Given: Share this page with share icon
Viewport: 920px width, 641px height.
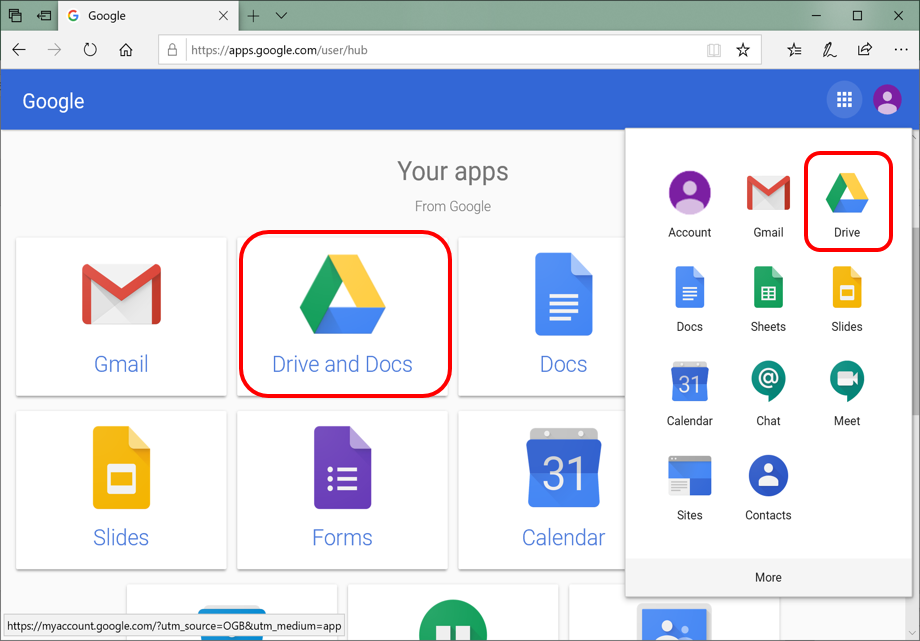Looking at the screenshot, I should (x=865, y=50).
